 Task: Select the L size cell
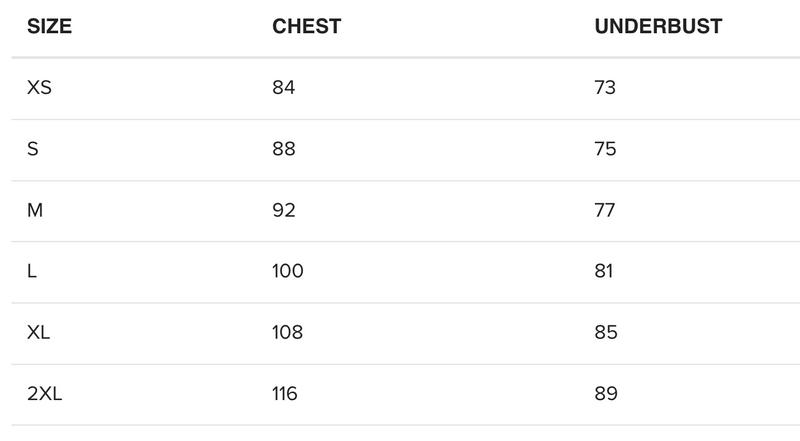(x=32, y=271)
